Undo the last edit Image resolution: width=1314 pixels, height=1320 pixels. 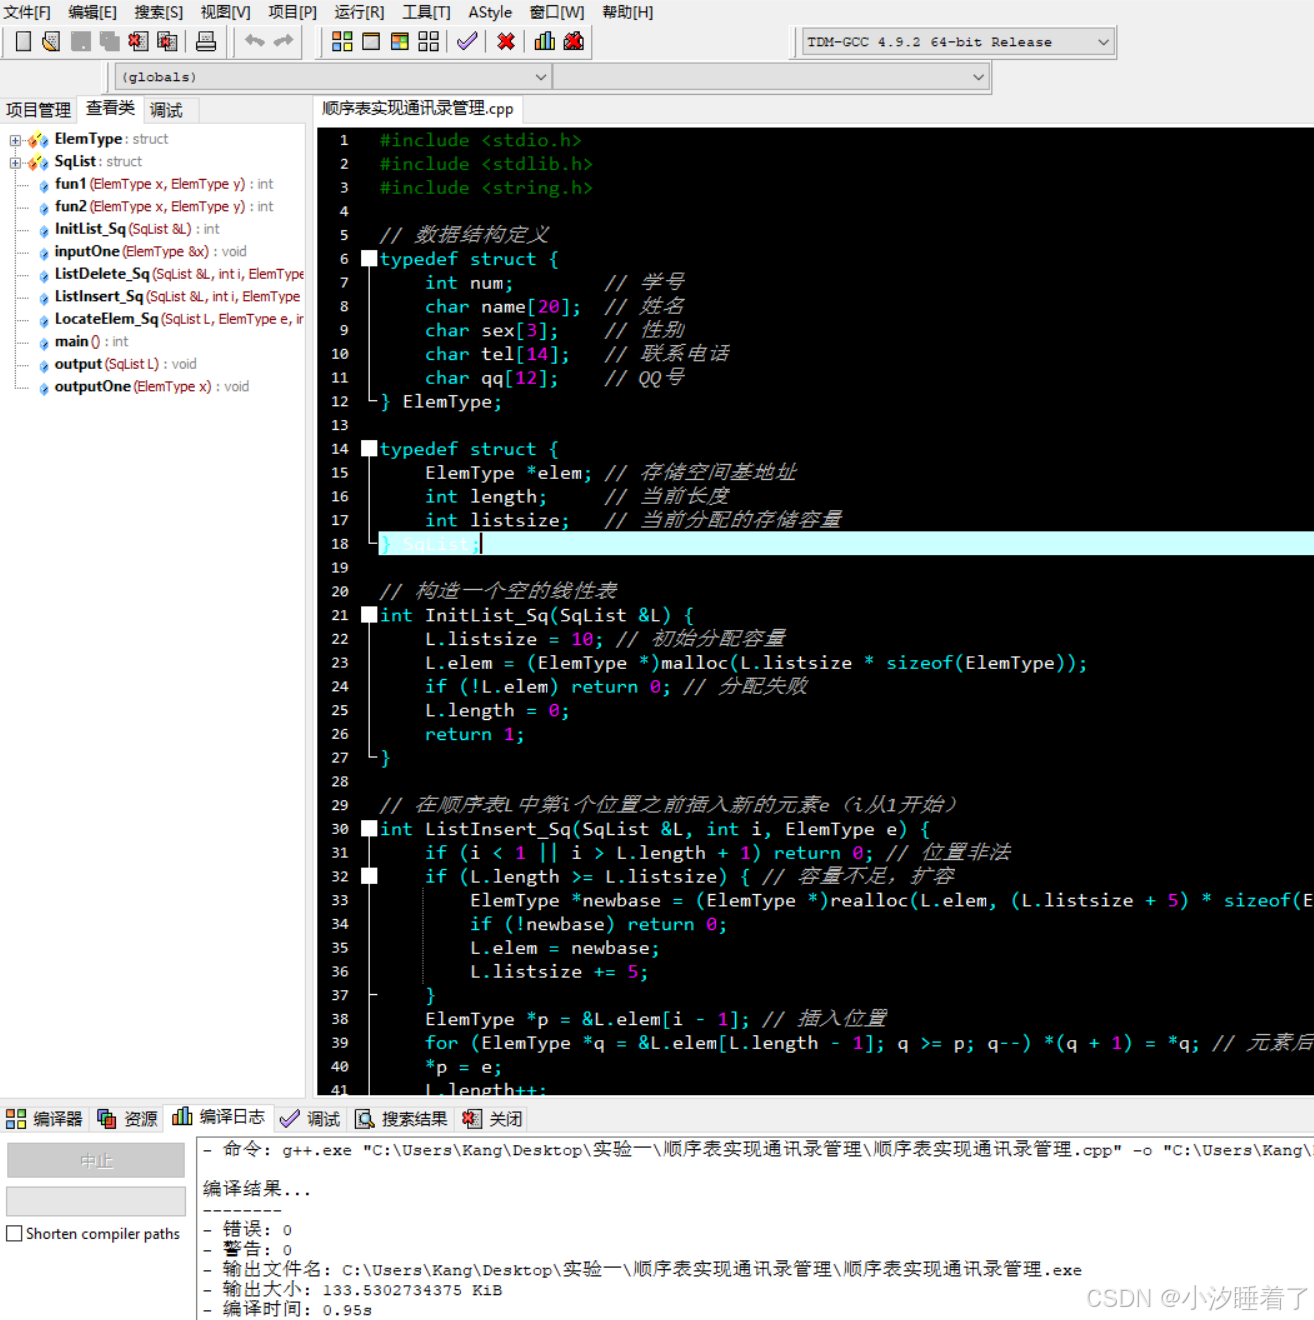pyautogui.click(x=253, y=41)
